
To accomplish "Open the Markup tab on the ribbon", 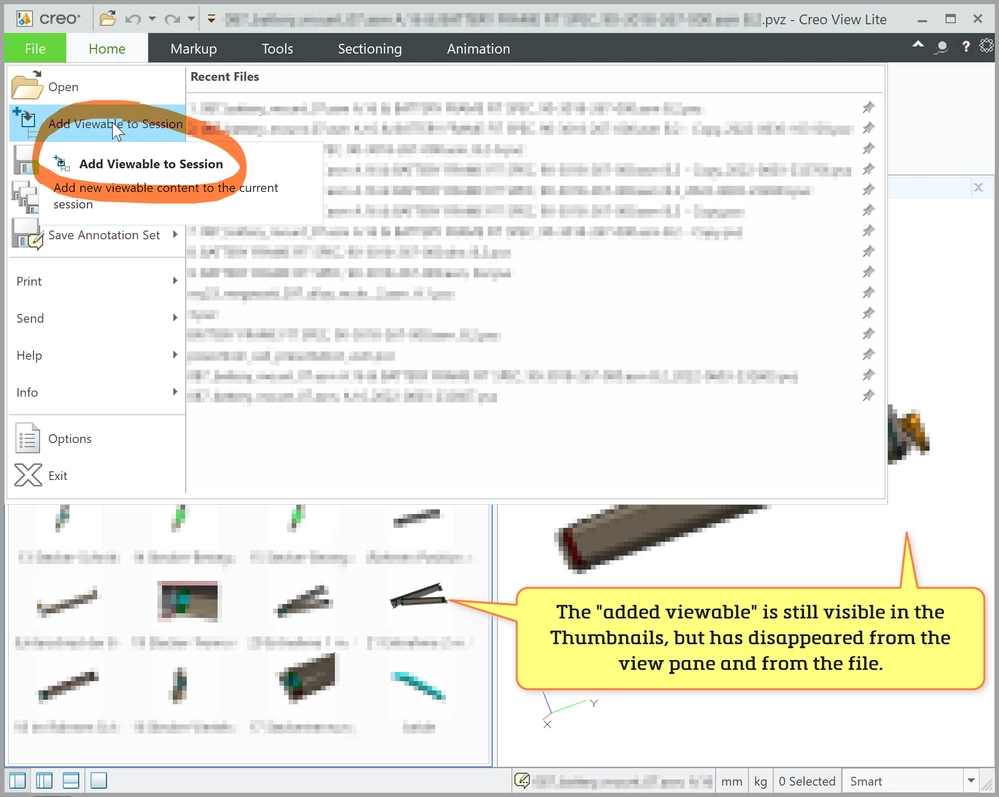I will pos(193,48).
